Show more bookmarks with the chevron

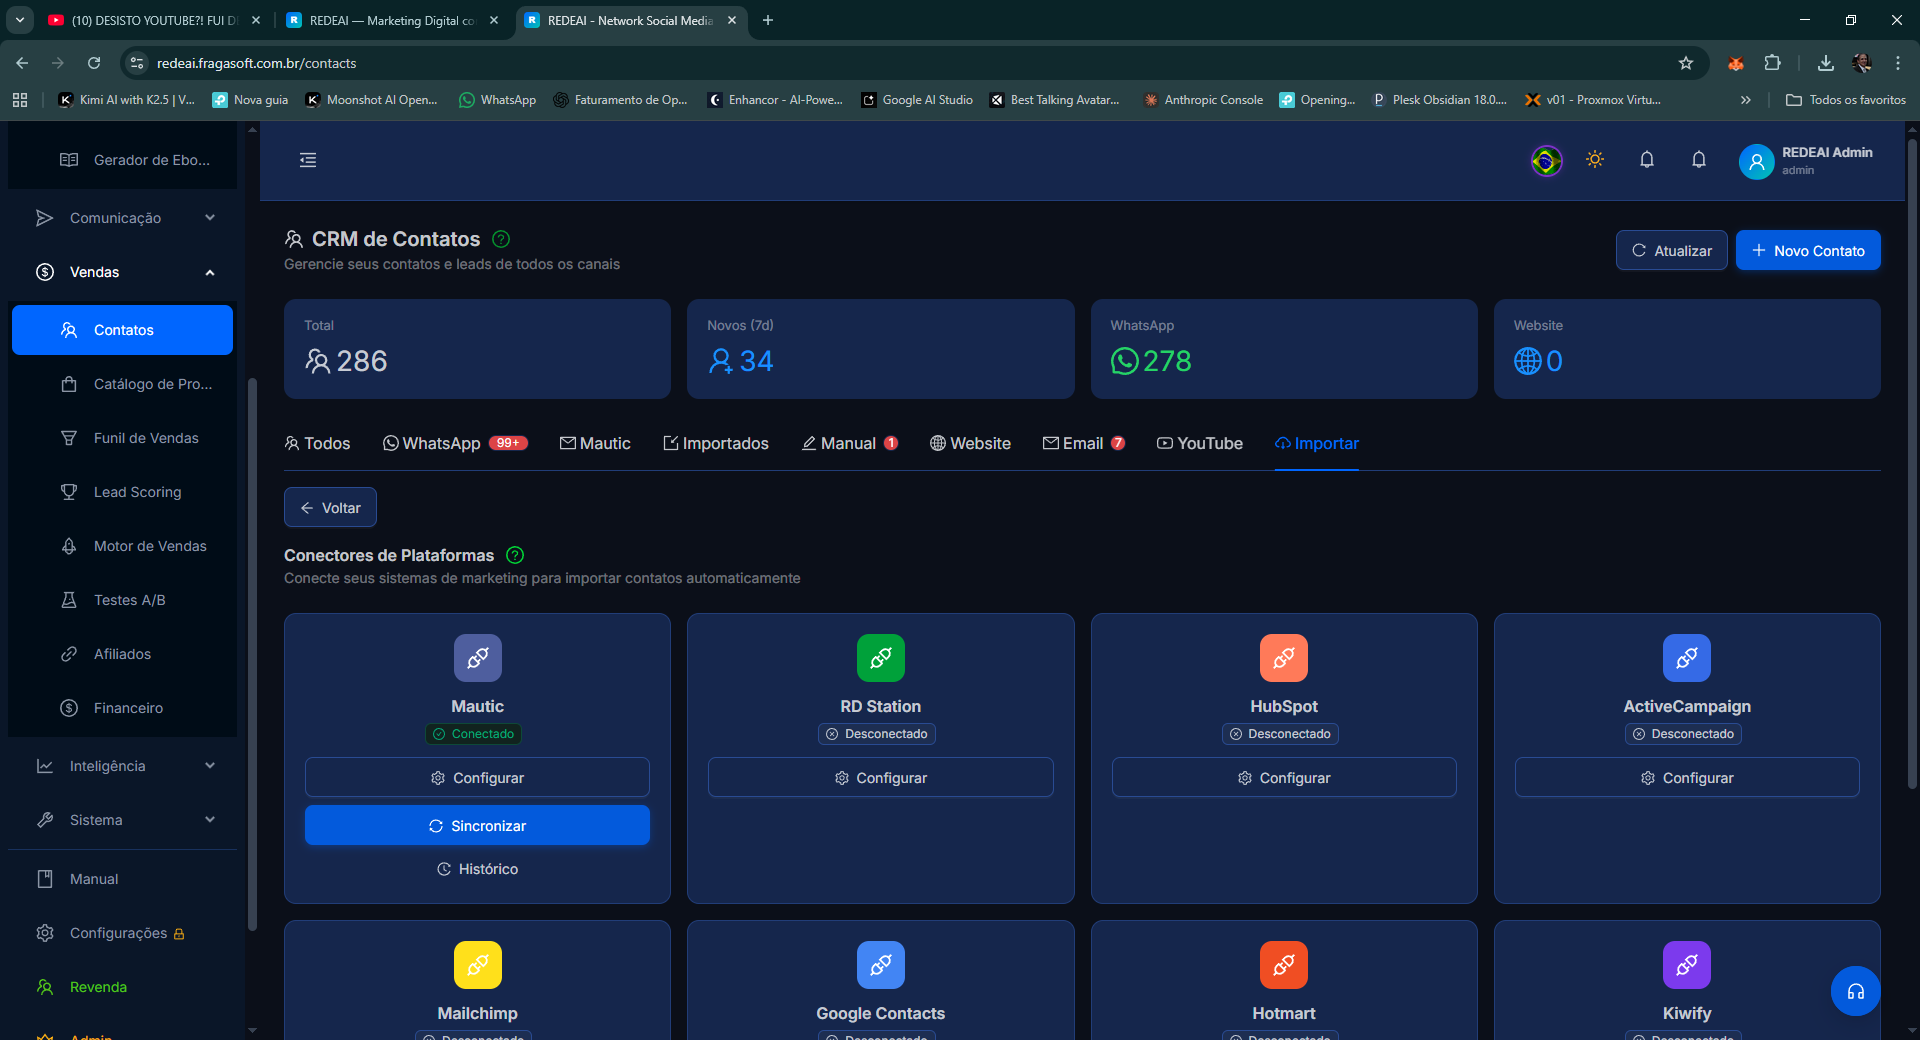1746,100
